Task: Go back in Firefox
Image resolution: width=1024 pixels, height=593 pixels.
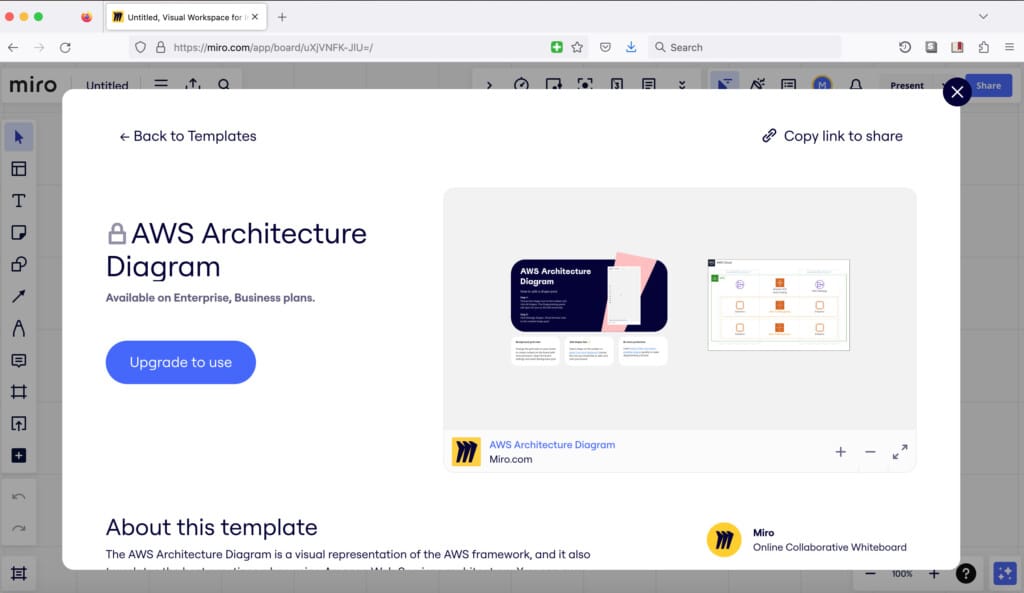Action: tap(13, 47)
